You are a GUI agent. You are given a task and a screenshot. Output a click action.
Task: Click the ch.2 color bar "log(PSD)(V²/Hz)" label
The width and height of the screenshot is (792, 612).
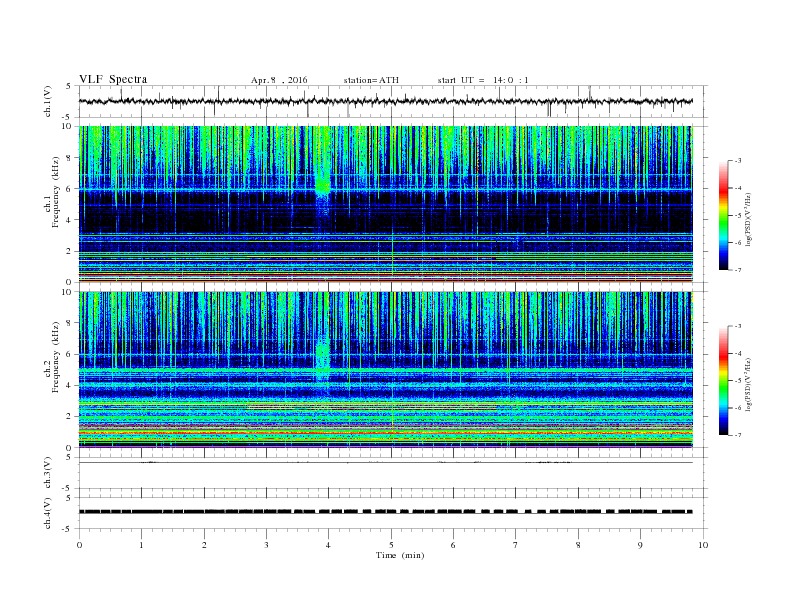click(748, 384)
